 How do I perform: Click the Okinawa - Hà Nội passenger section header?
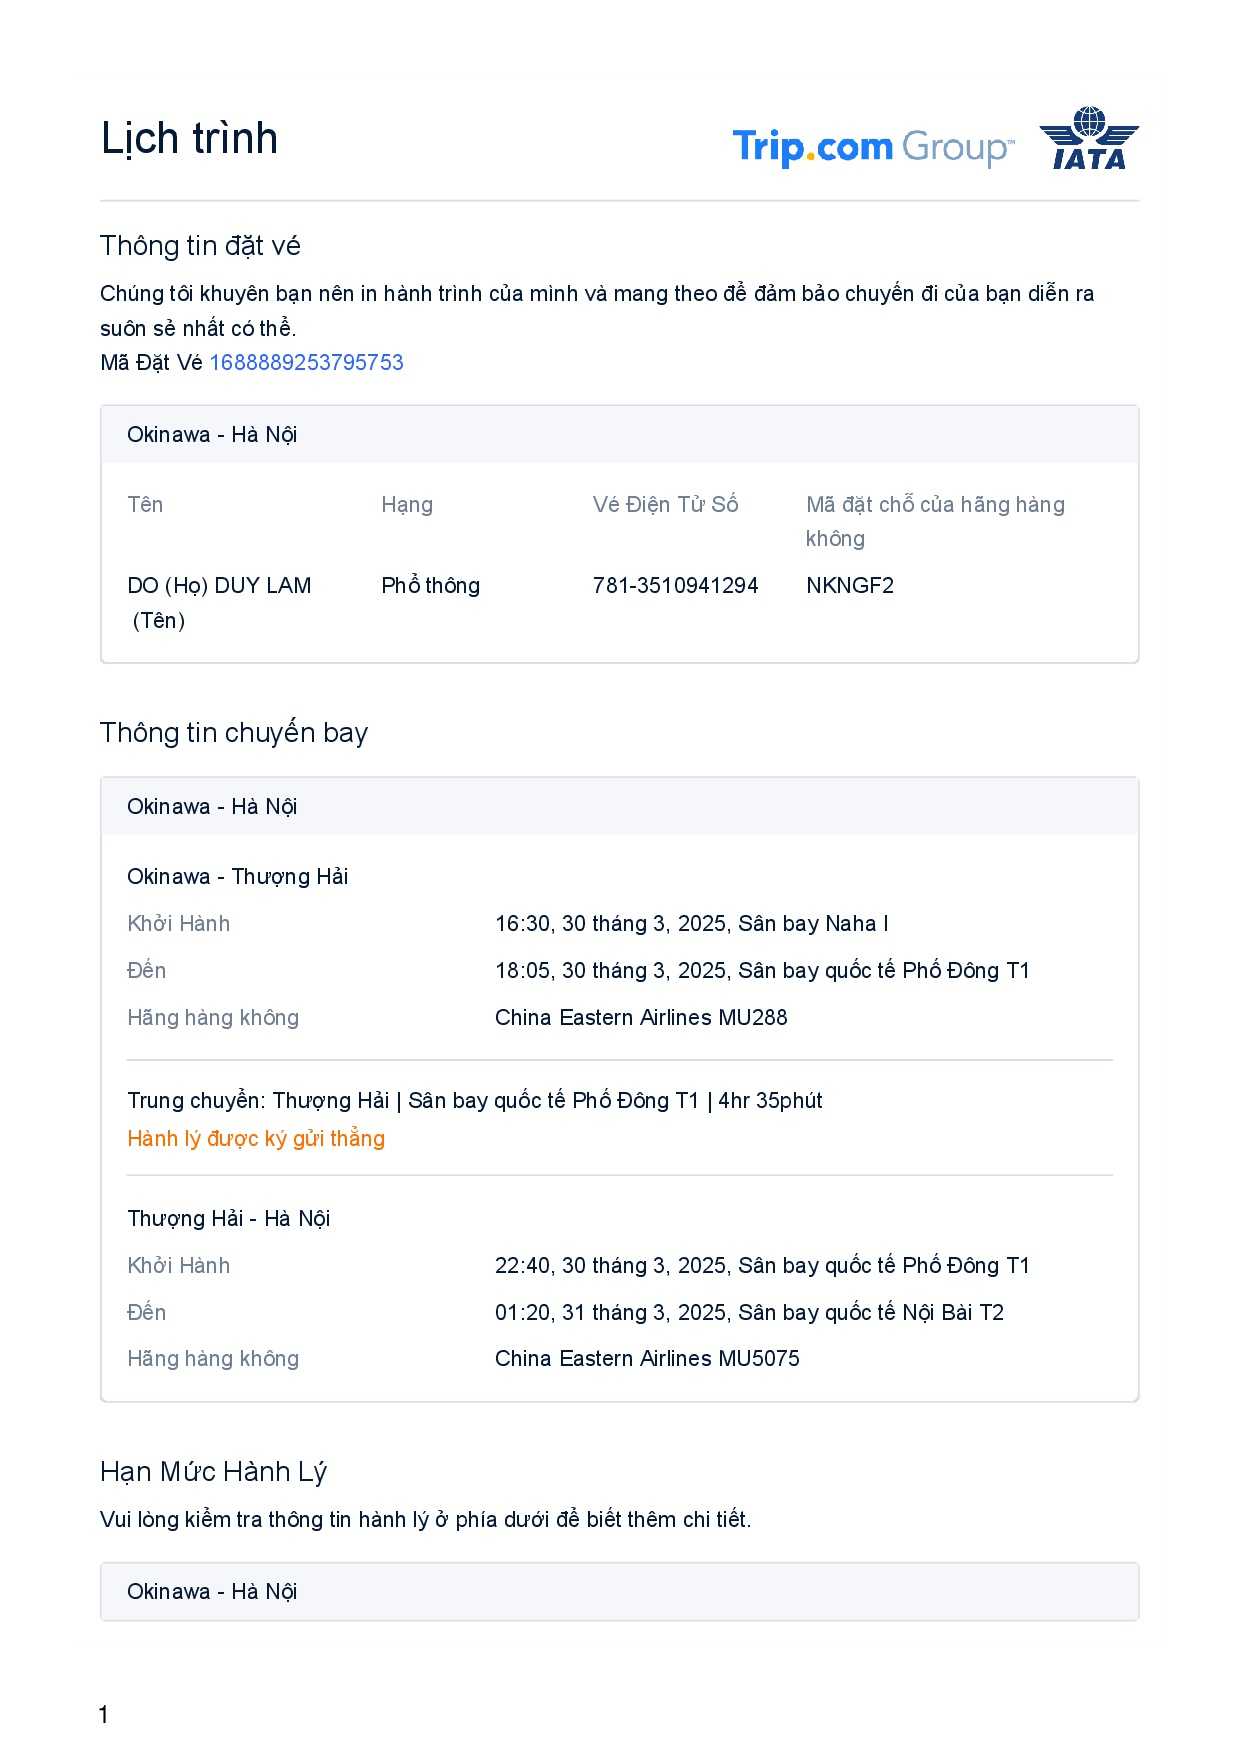pos(212,434)
